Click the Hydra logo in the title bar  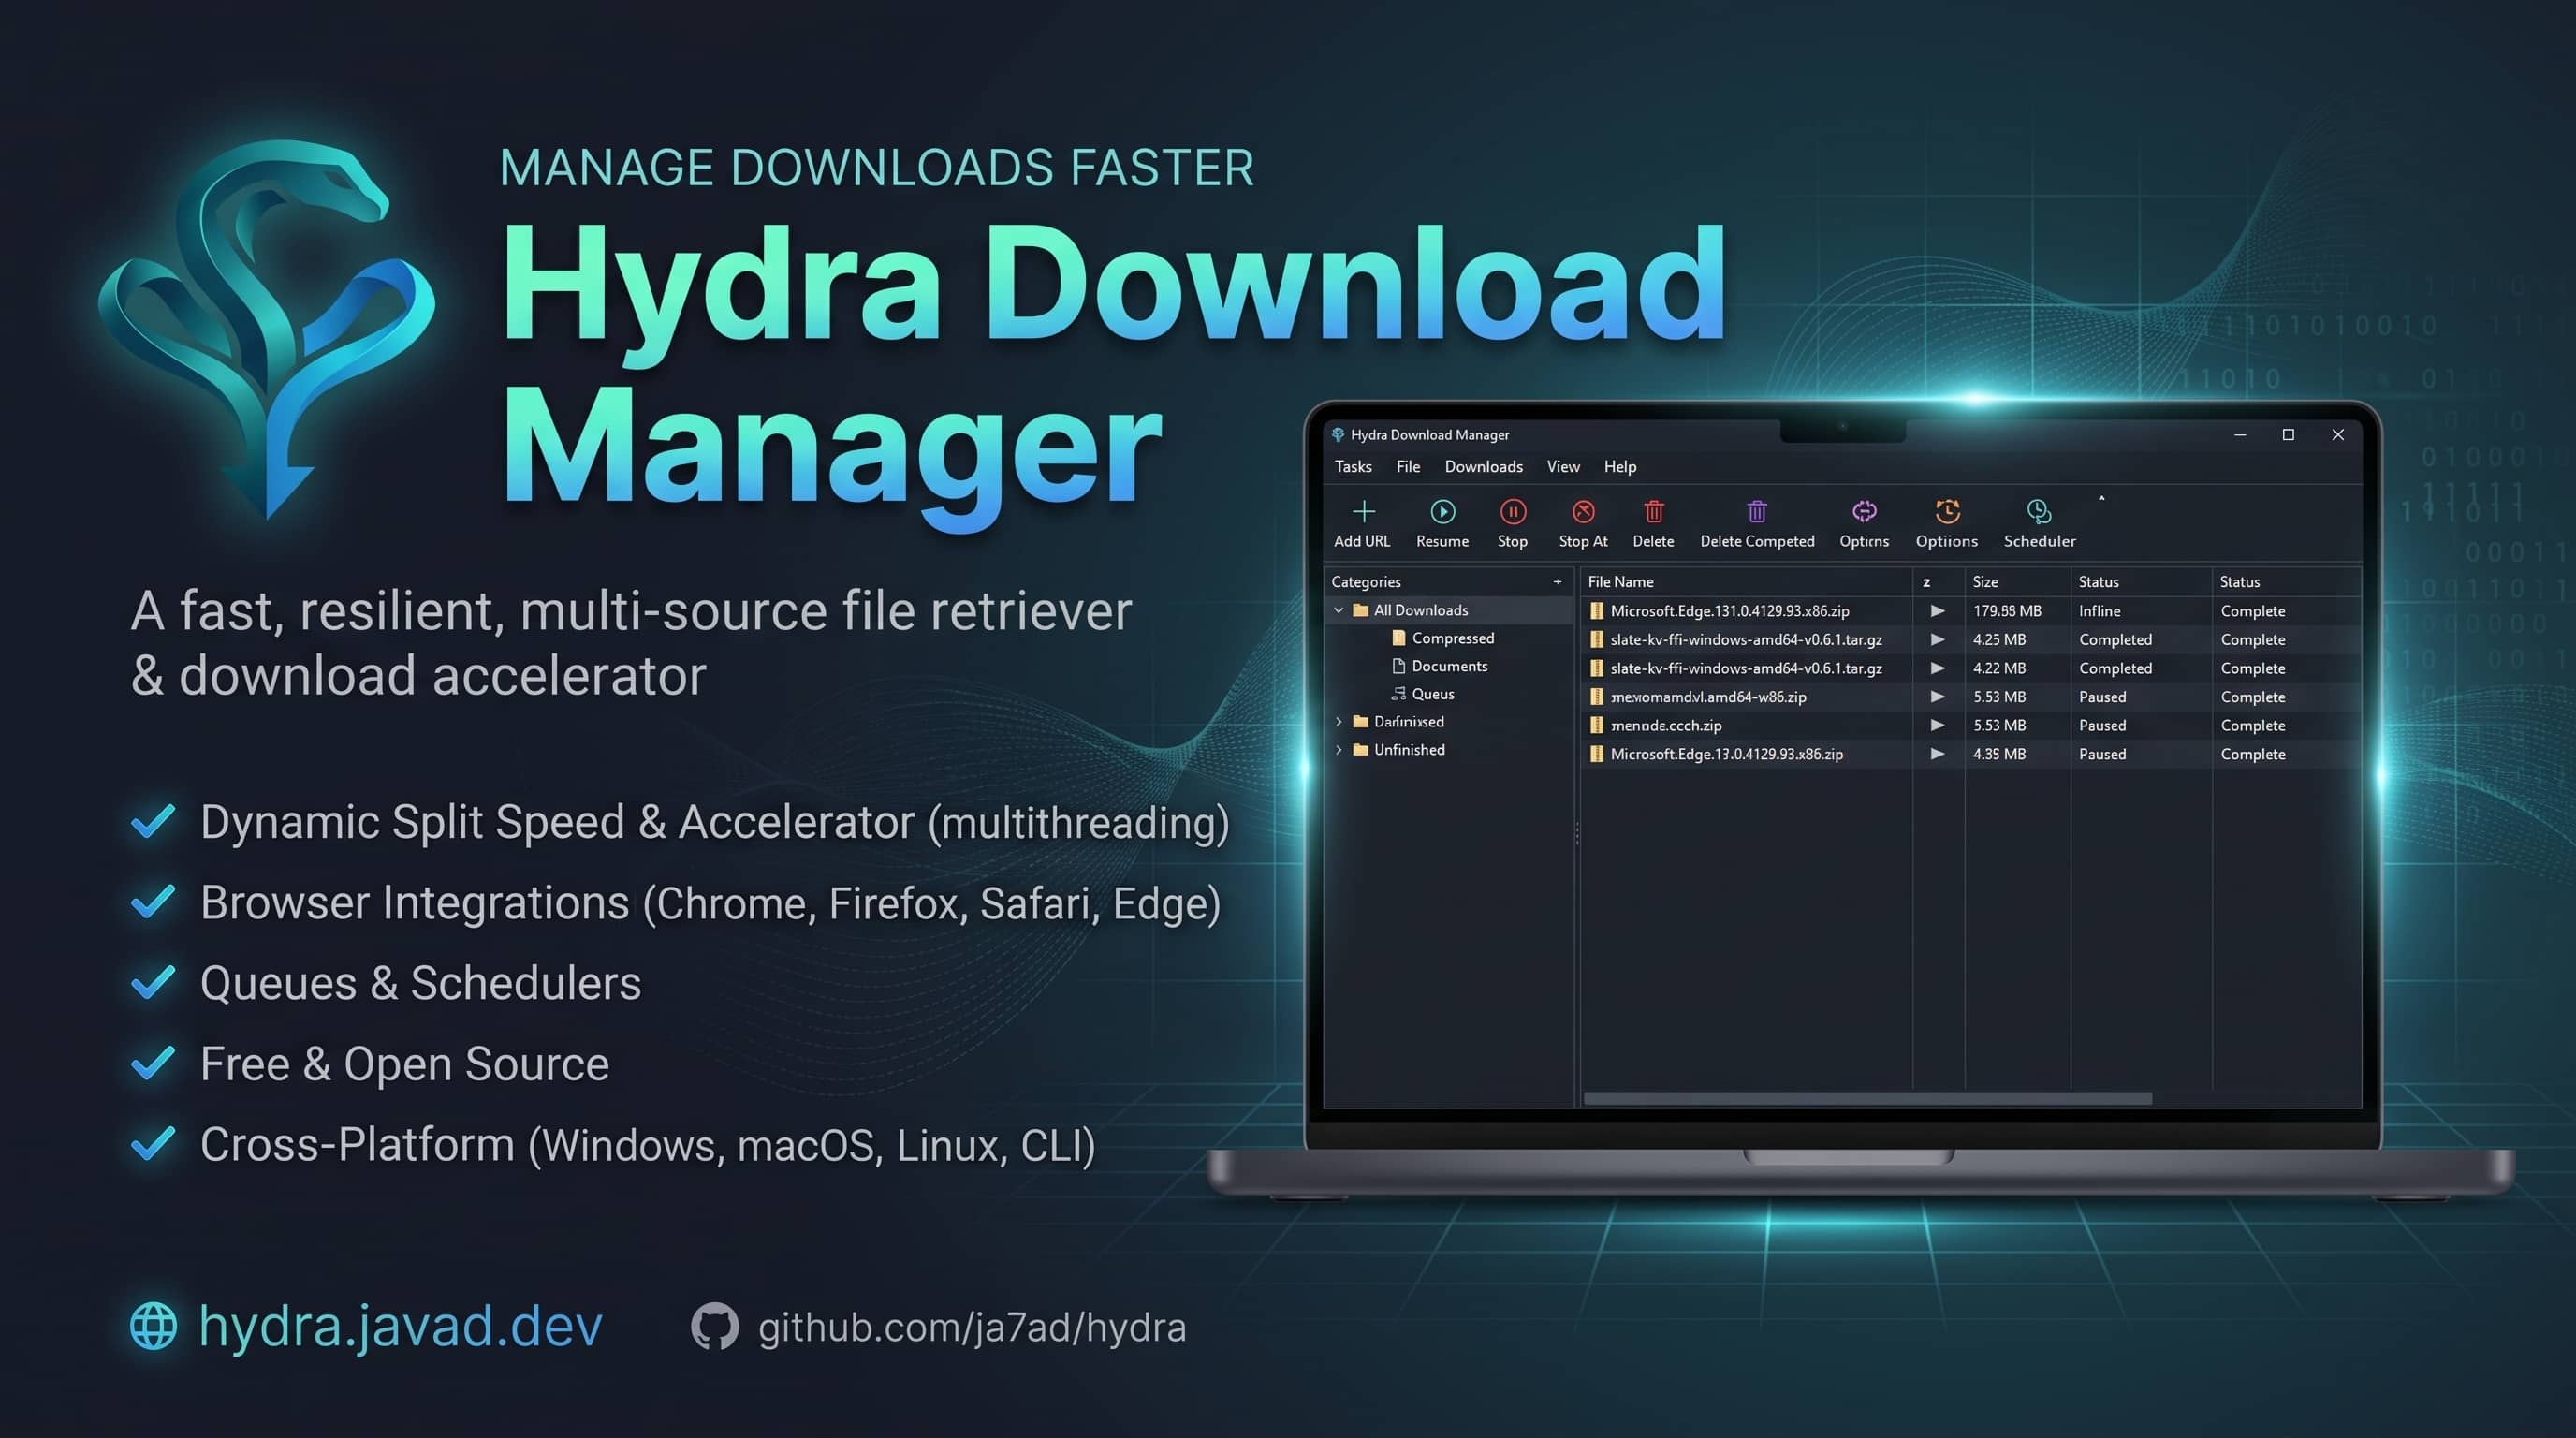[x=1338, y=434]
